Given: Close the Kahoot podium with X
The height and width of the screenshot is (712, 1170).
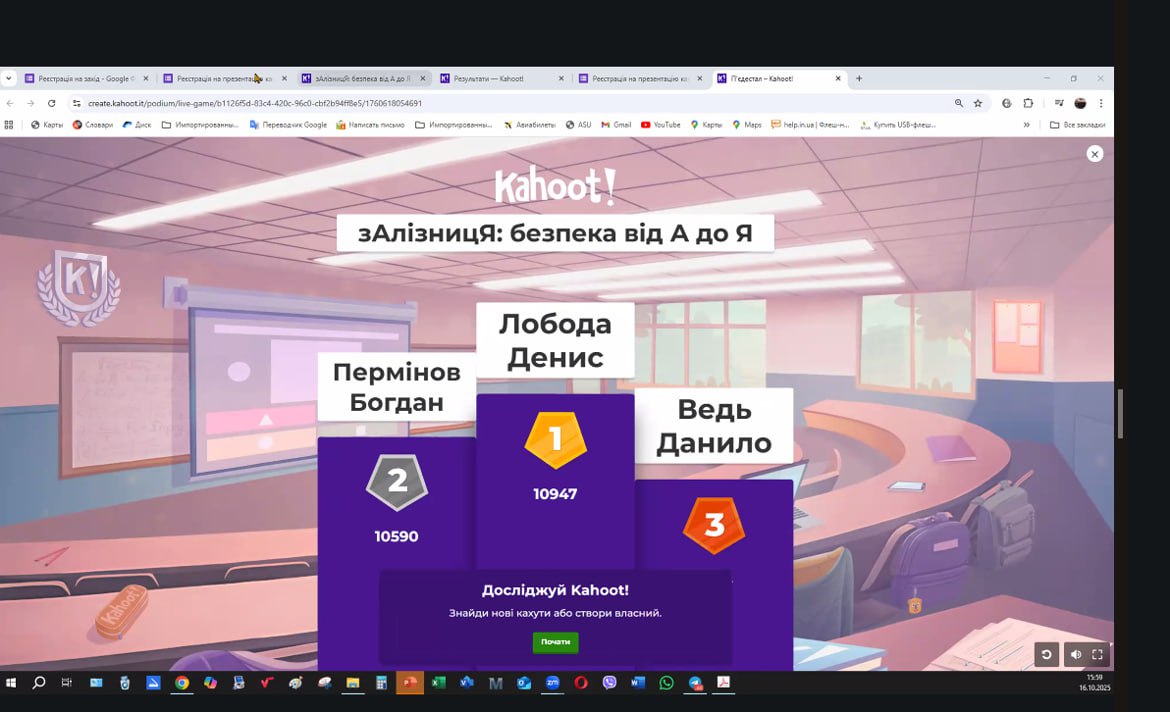Looking at the screenshot, I should pos(1095,154).
